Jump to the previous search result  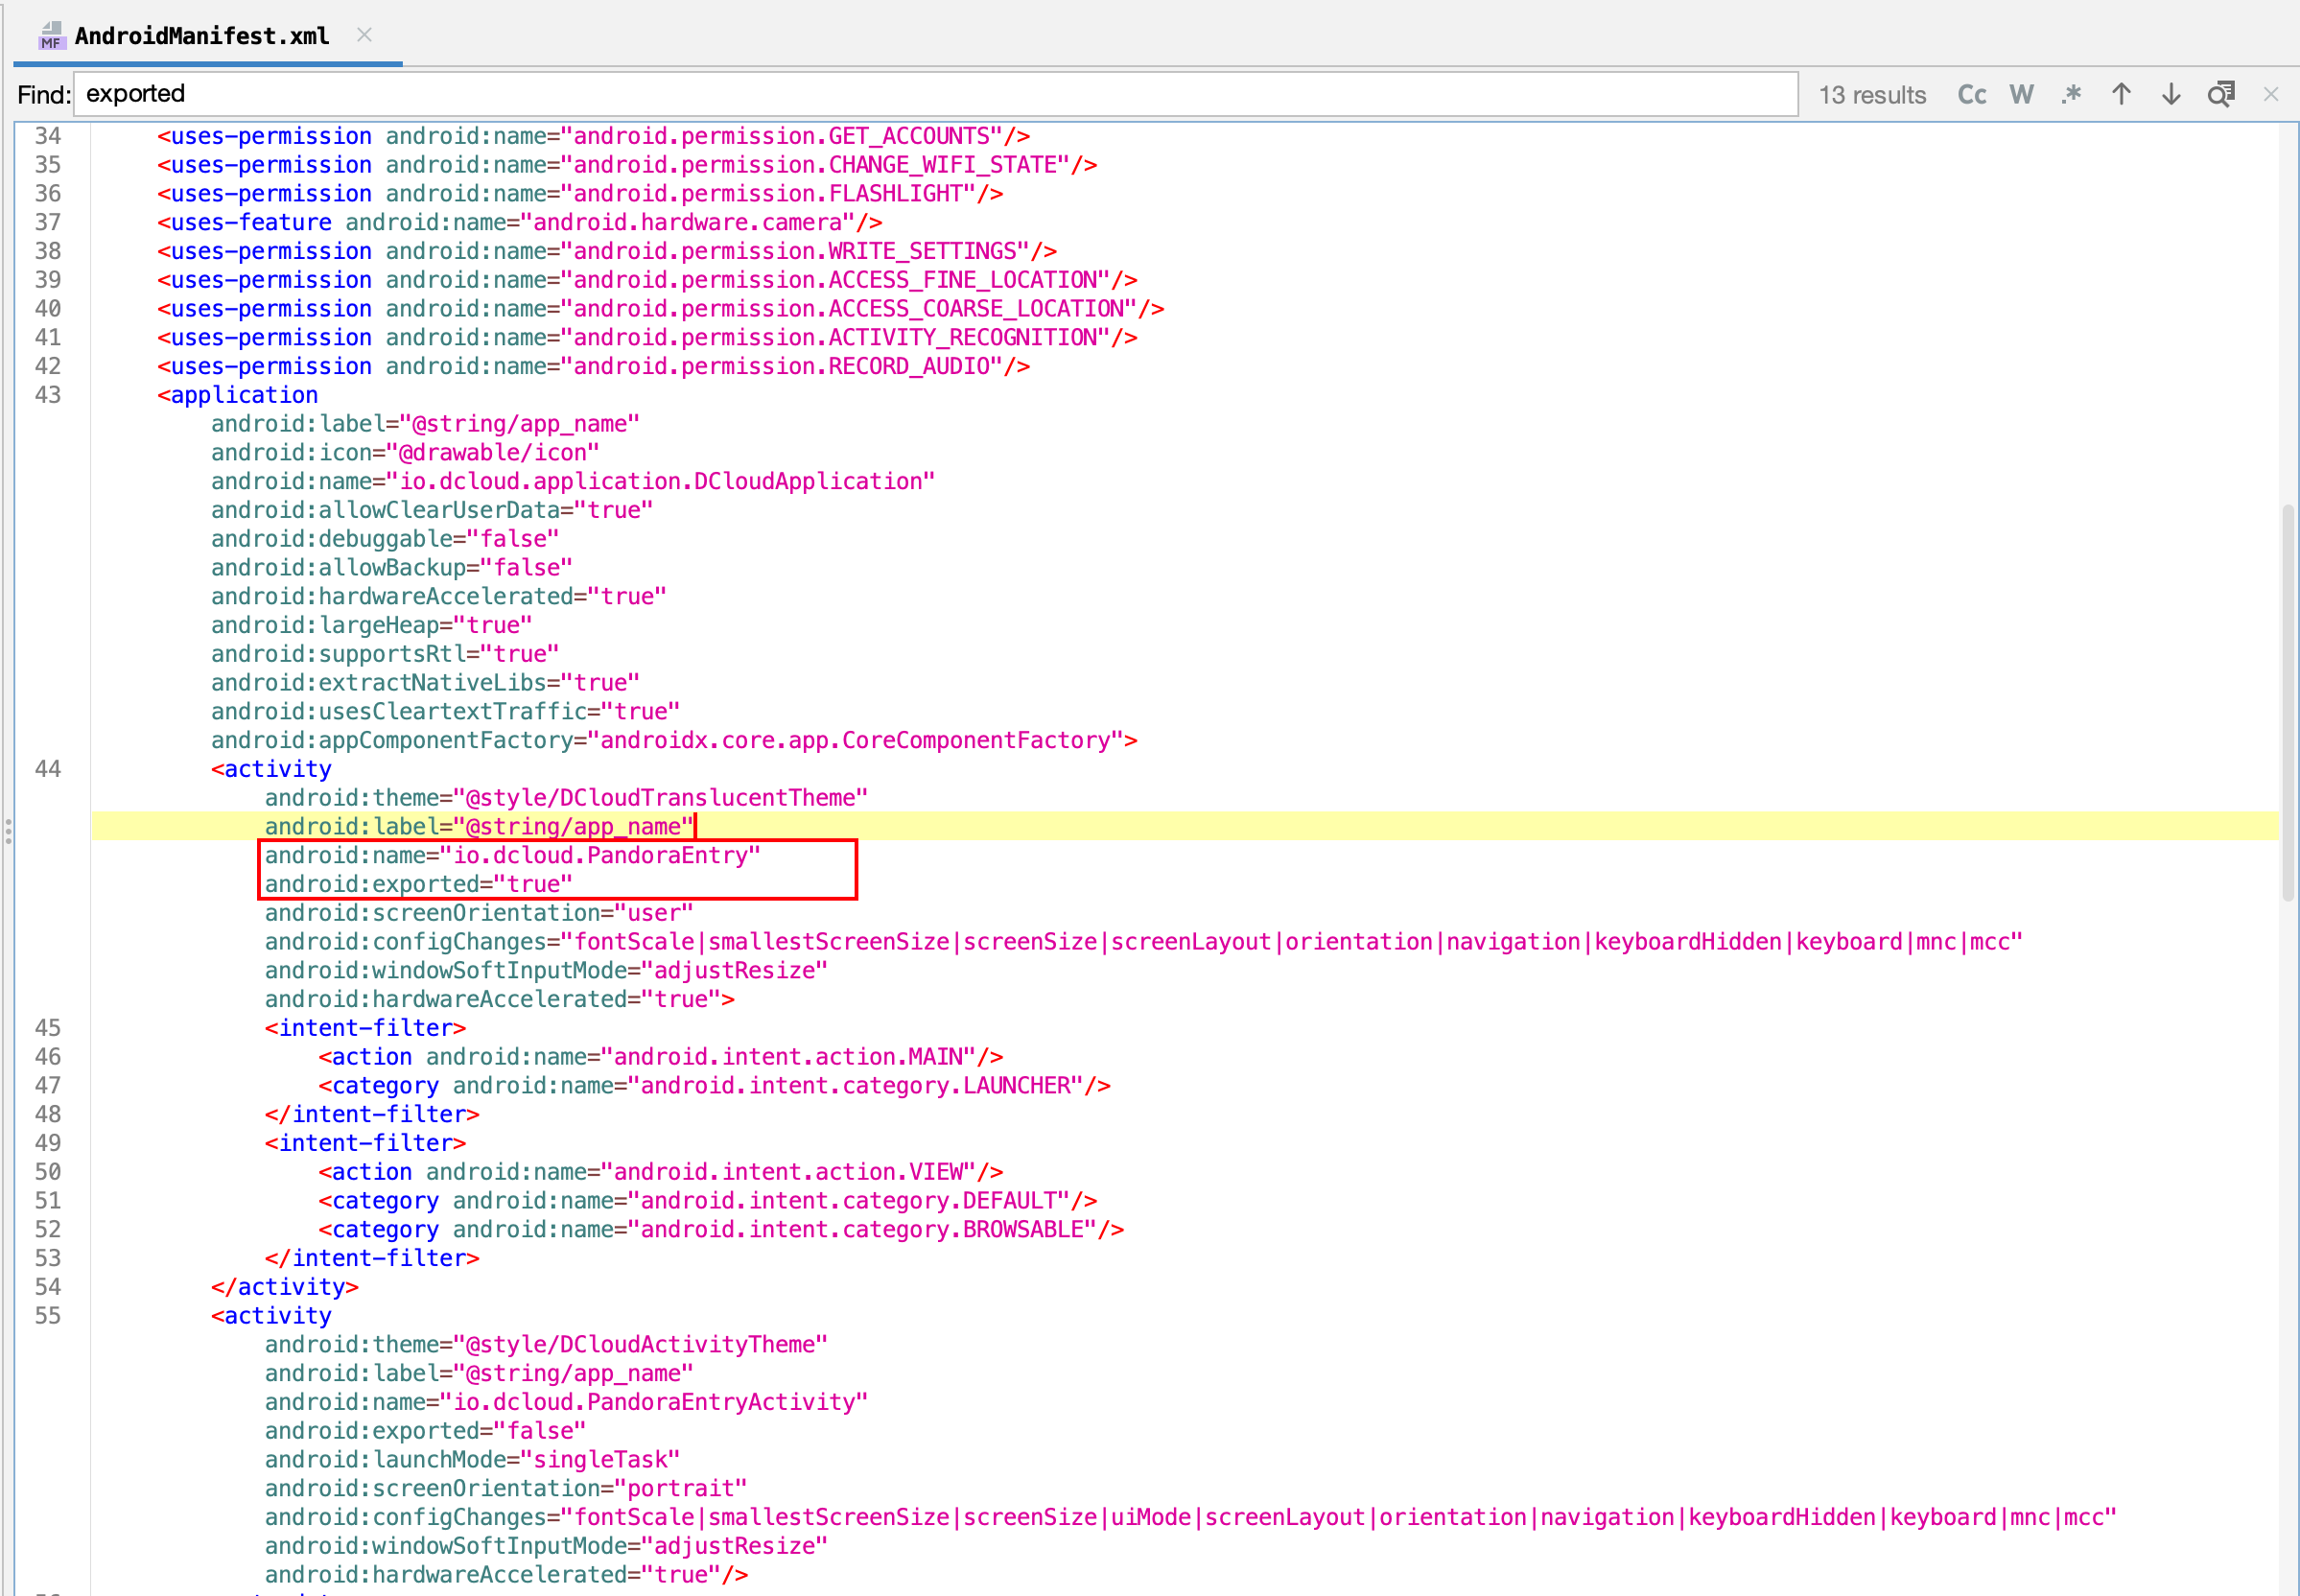(2121, 94)
